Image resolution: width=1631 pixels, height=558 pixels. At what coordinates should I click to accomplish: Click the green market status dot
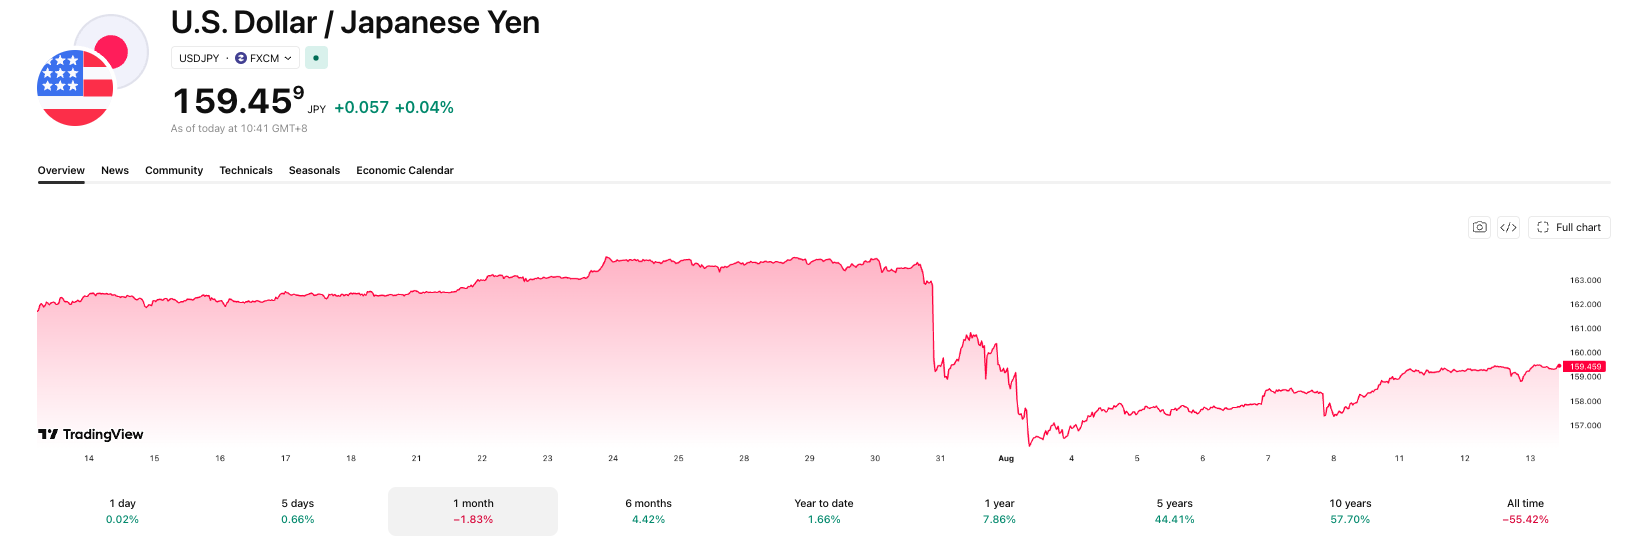[316, 58]
